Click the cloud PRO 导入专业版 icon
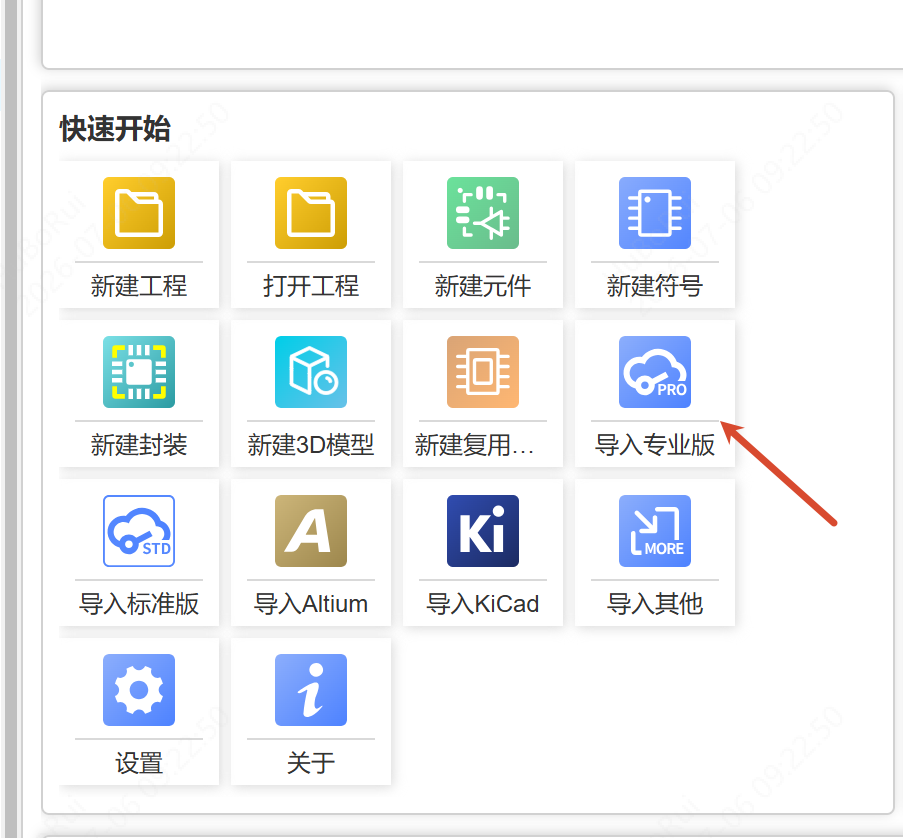 (x=655, y=372)
